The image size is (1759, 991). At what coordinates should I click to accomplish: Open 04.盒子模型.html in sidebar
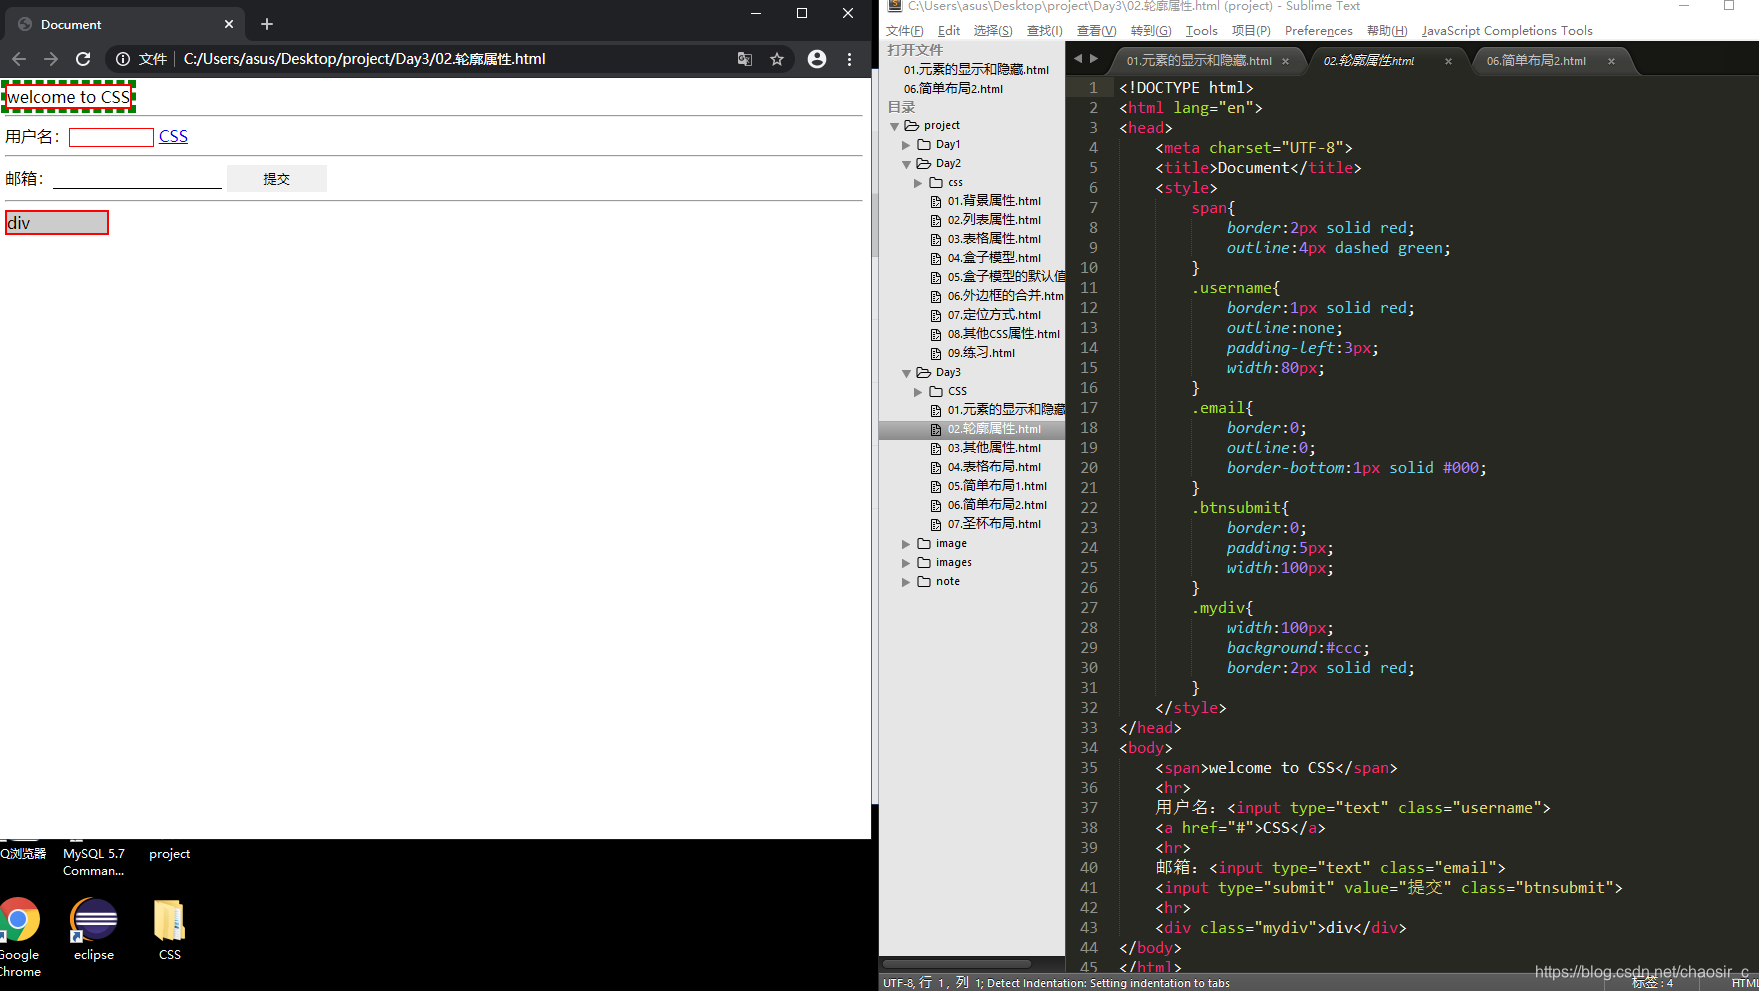tap(994, 258)
